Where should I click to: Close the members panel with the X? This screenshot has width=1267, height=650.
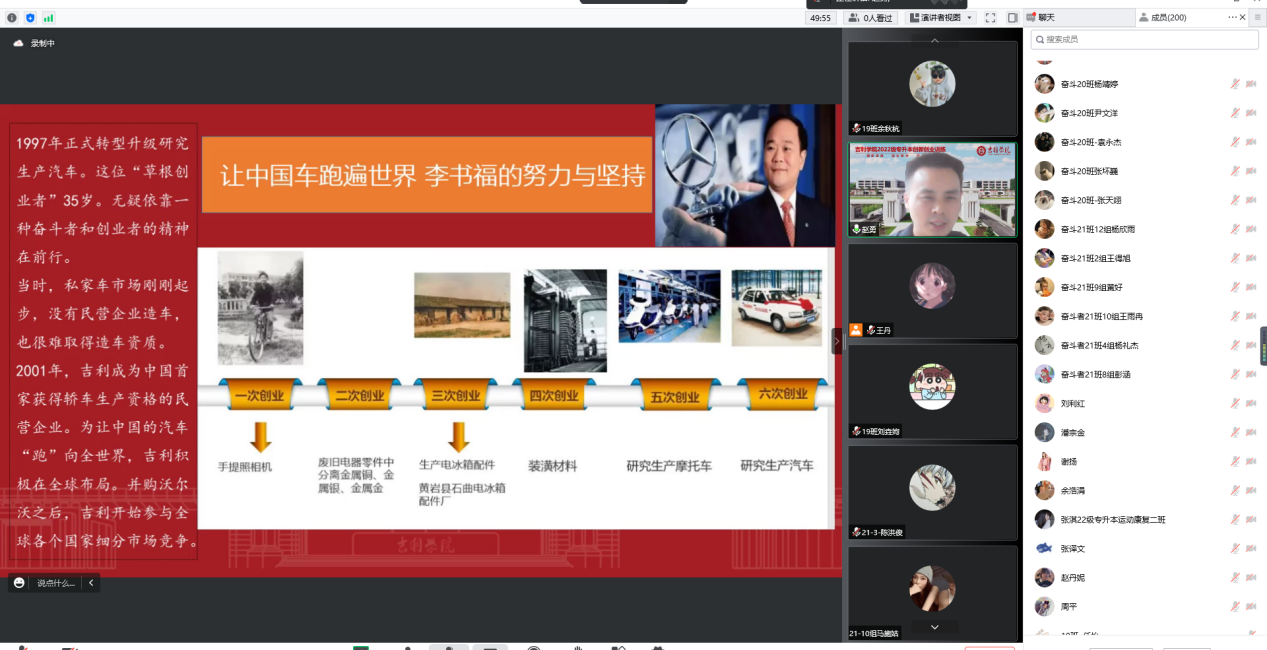pos(1244,18)
